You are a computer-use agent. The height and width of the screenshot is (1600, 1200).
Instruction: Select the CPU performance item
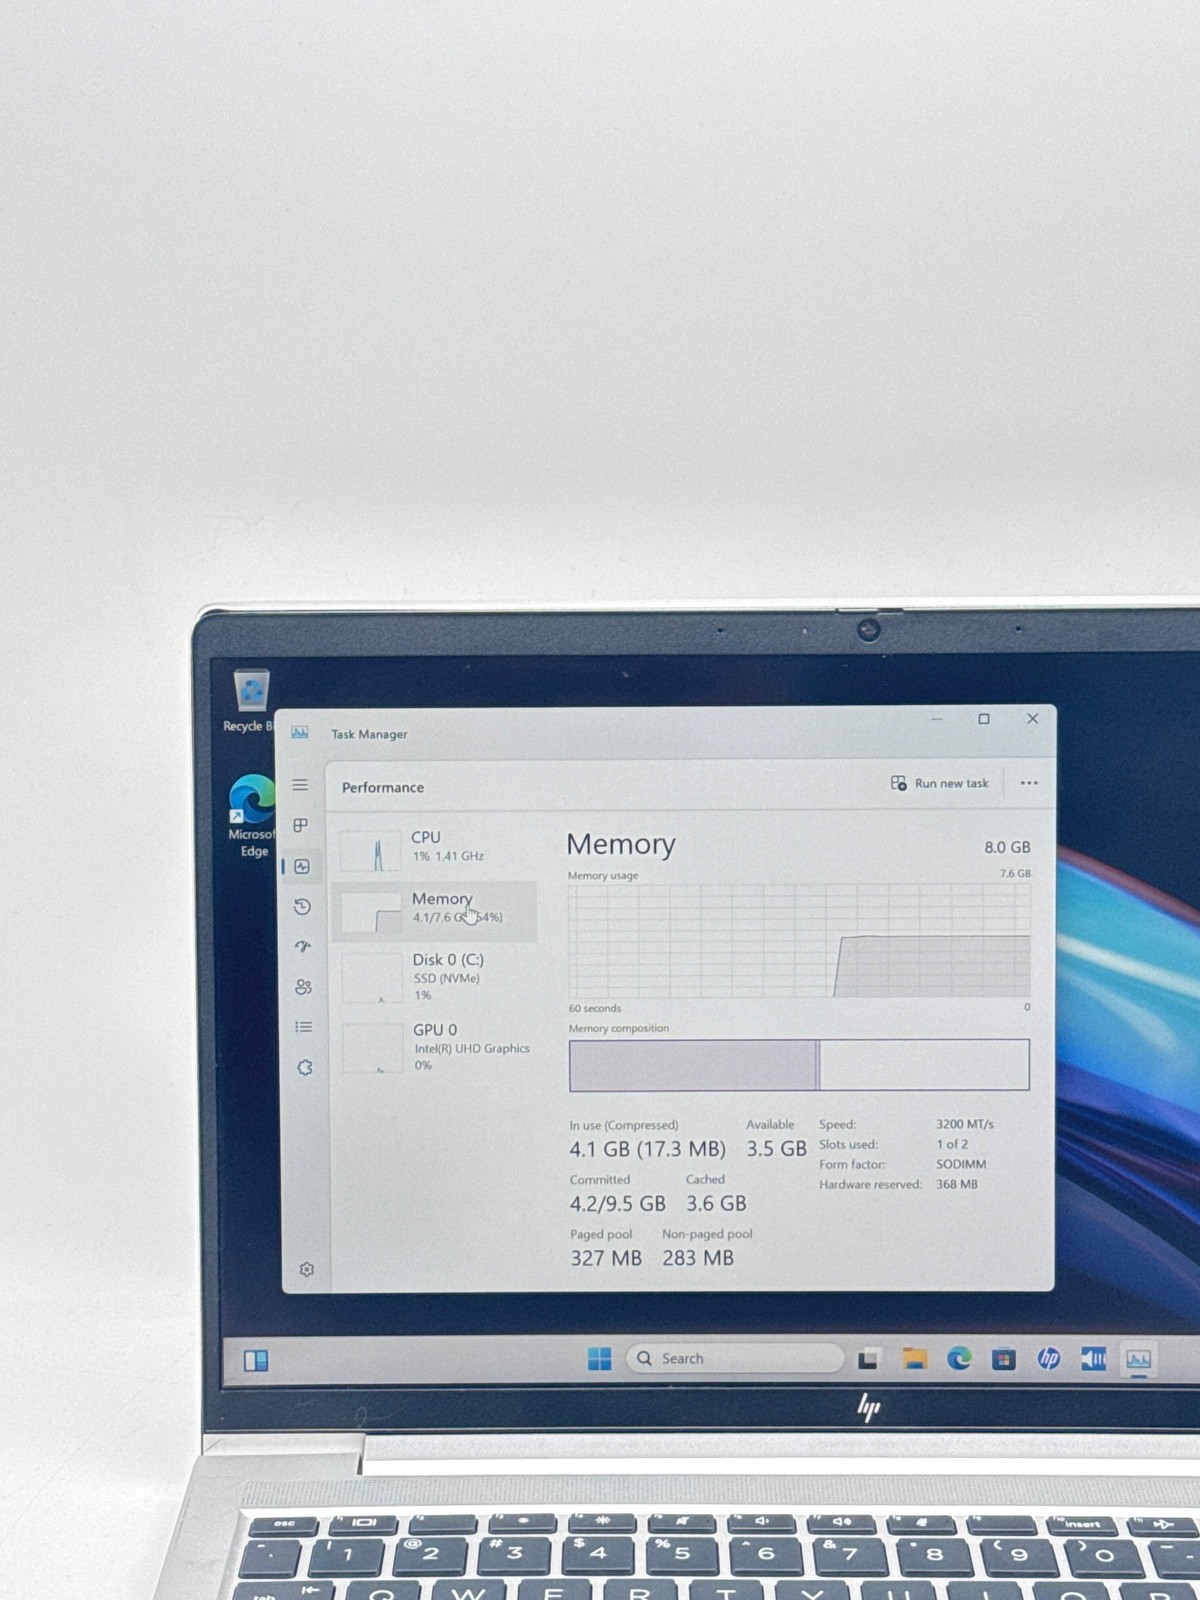click(436, 849)
